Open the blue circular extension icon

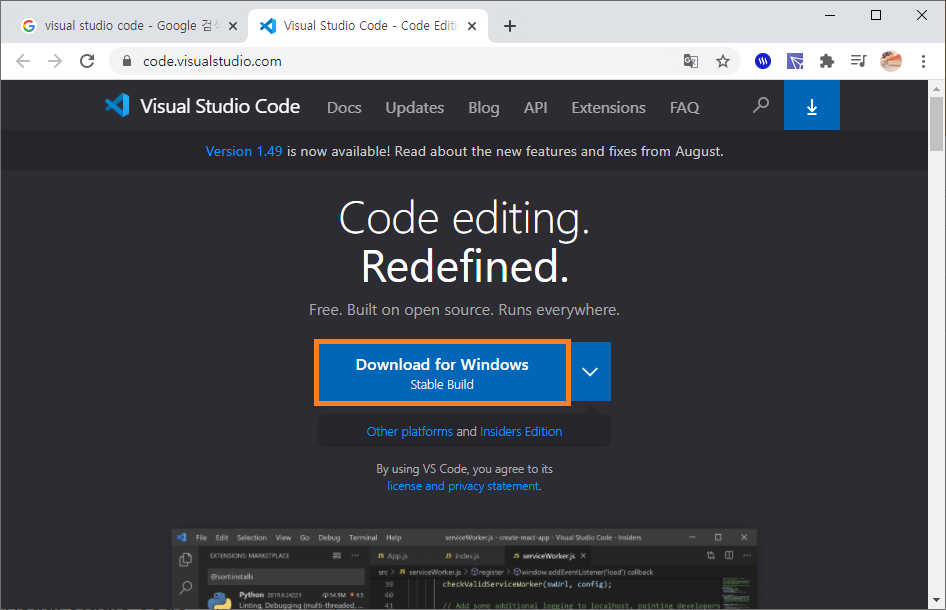(x=763, y=61)
